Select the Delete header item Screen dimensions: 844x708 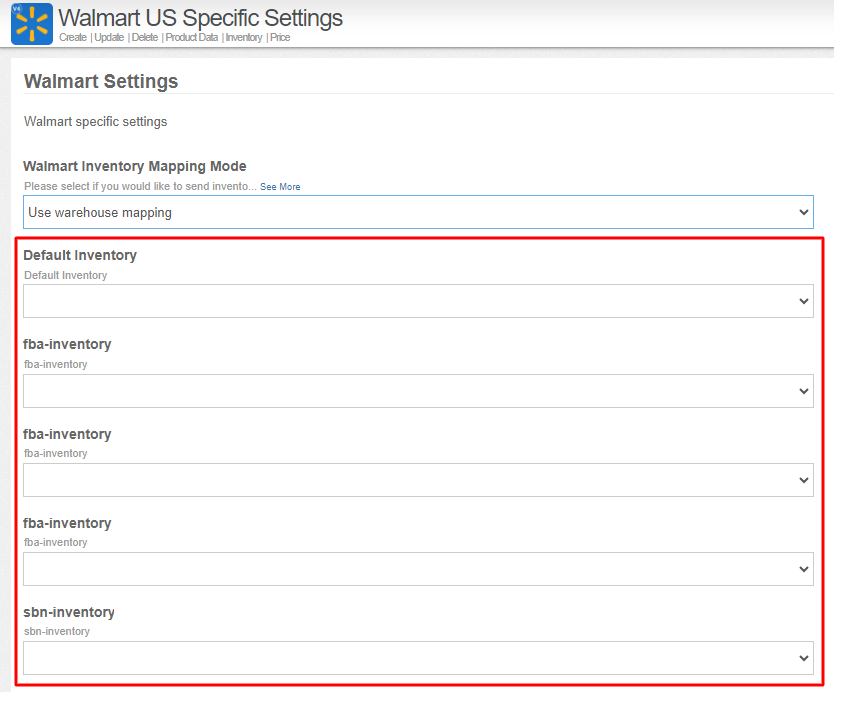[x=145, y=37]
